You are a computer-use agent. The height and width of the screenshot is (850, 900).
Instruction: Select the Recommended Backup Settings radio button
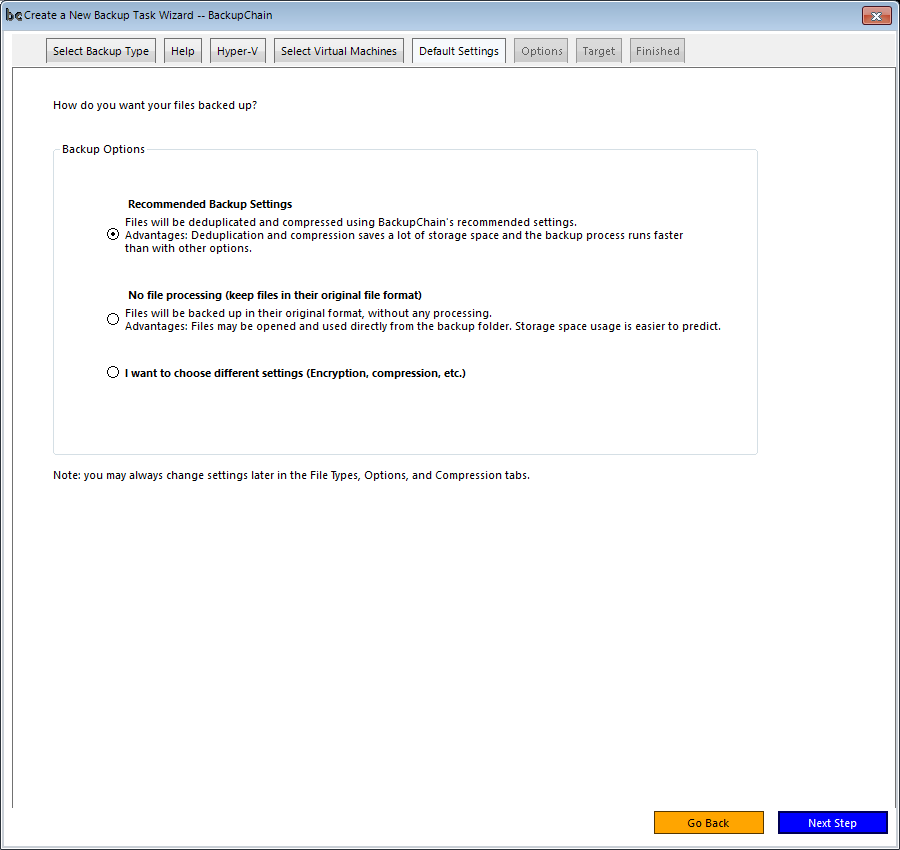pos(113,234)
